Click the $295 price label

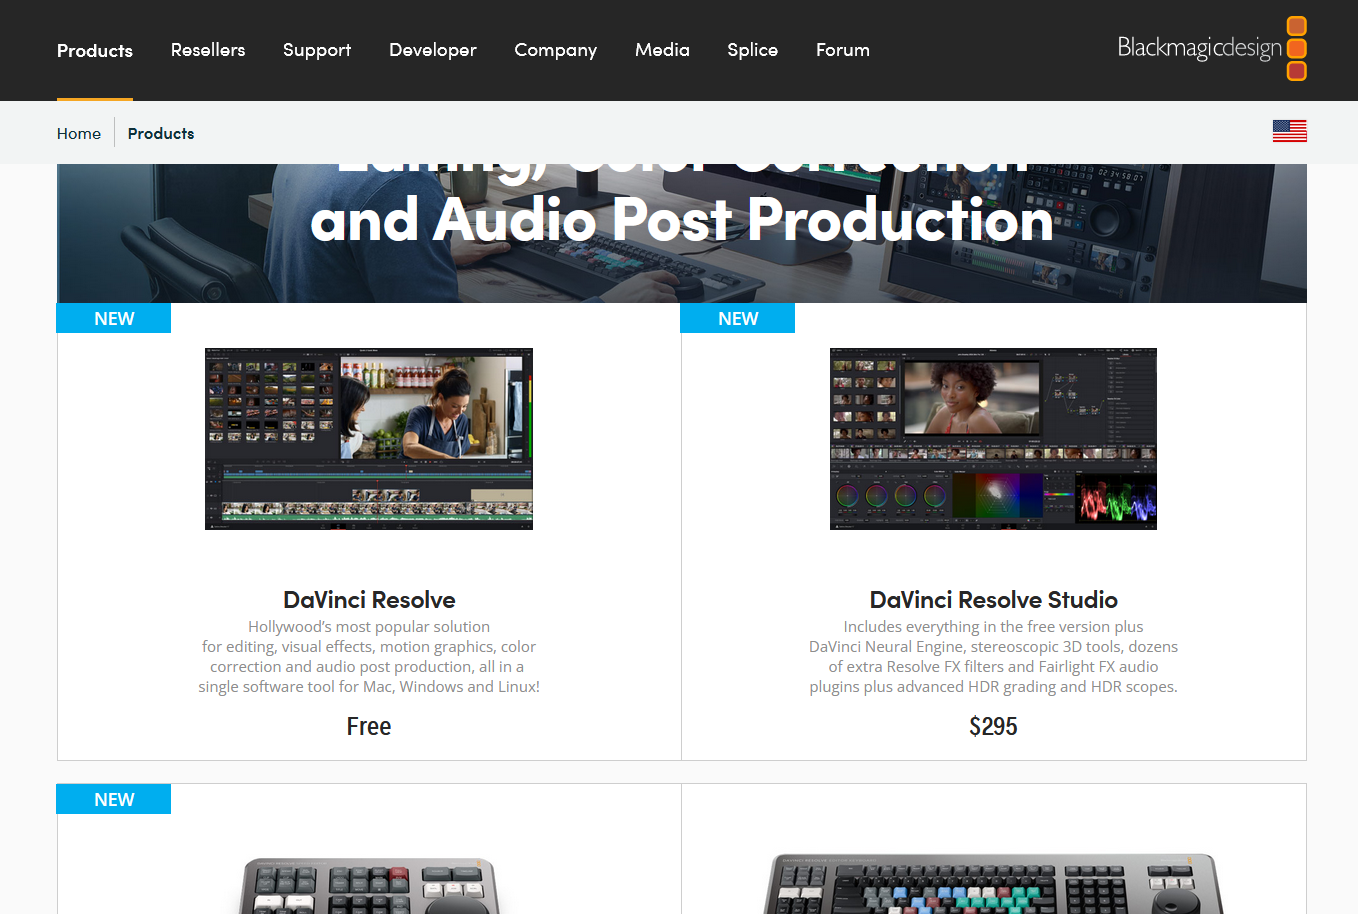(993, 727)
